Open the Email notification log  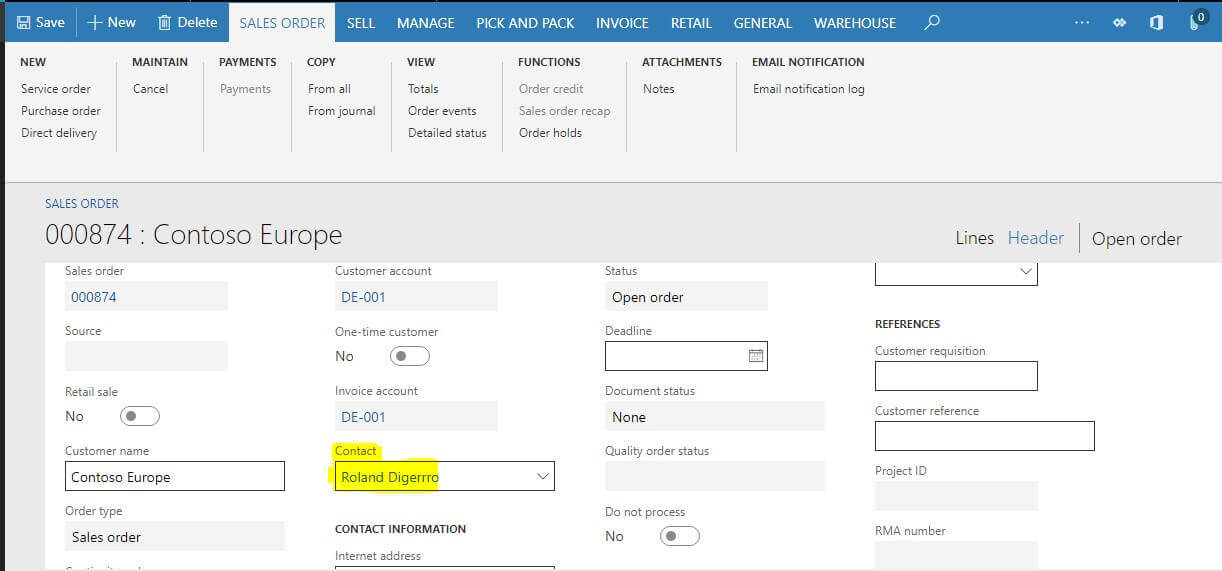(x=809, y=89)
